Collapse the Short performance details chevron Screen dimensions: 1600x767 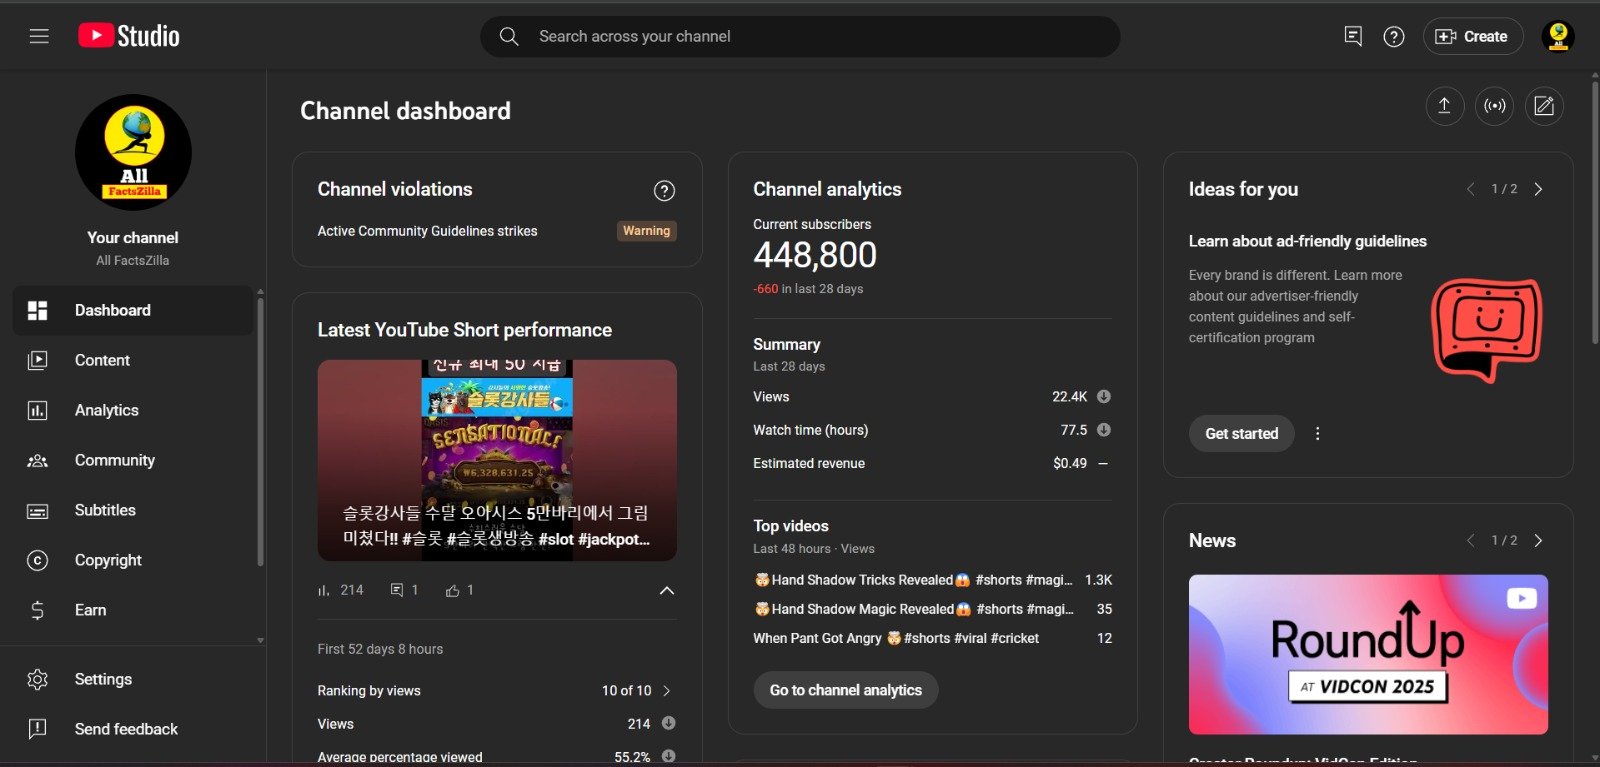(x=667, y=590)
